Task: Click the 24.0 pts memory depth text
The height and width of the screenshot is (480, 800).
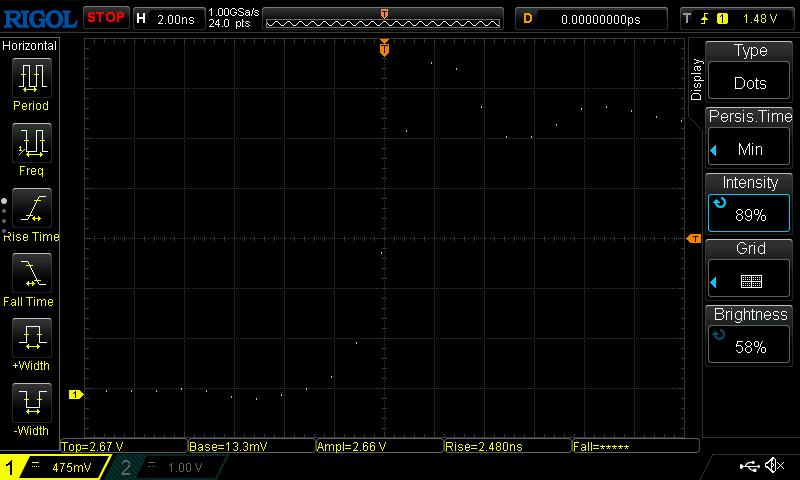Action: [229, 23]
